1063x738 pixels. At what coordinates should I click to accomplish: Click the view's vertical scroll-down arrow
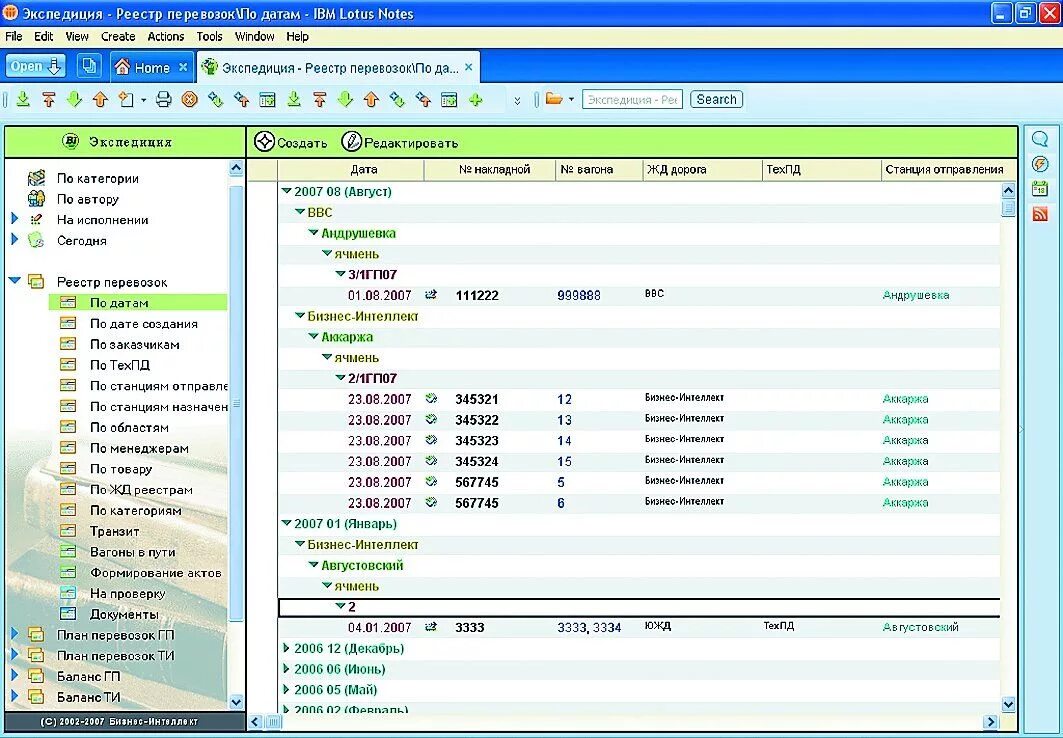coord(1008,704)
